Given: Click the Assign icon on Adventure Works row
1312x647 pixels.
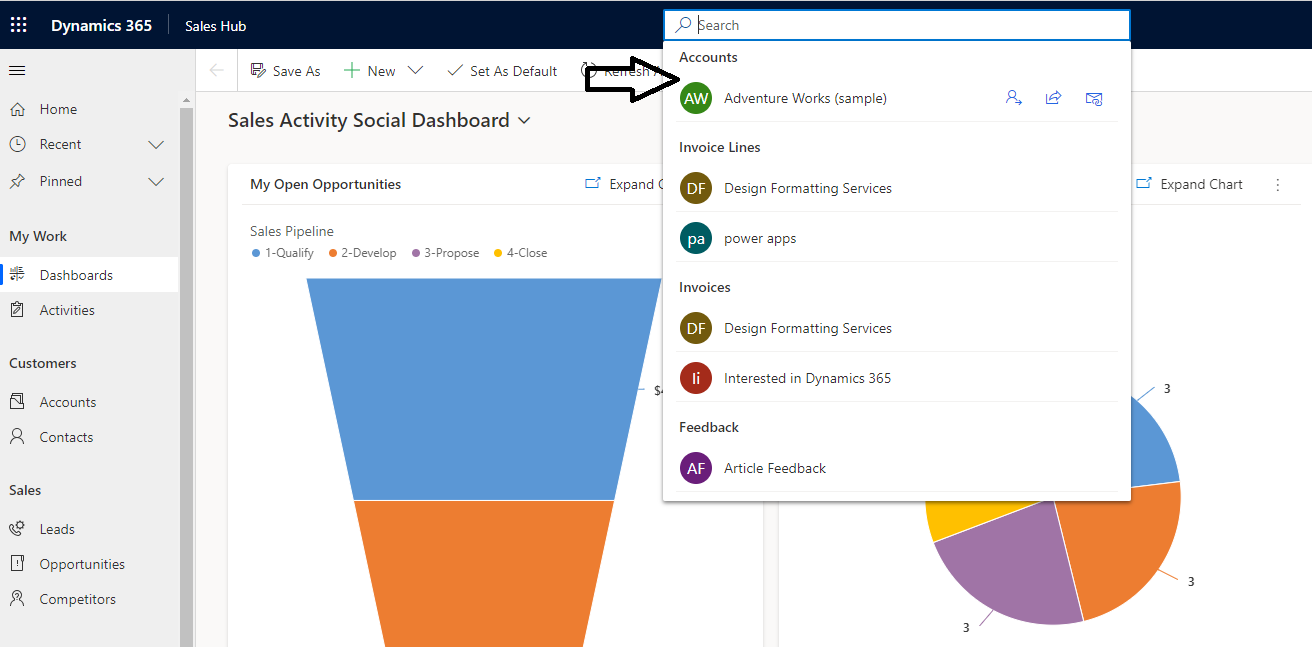Looking at the screenshot, I should coord(1014,98).
